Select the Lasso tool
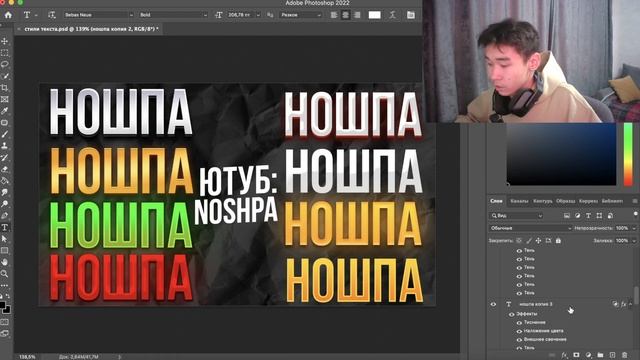 (5, 64)
